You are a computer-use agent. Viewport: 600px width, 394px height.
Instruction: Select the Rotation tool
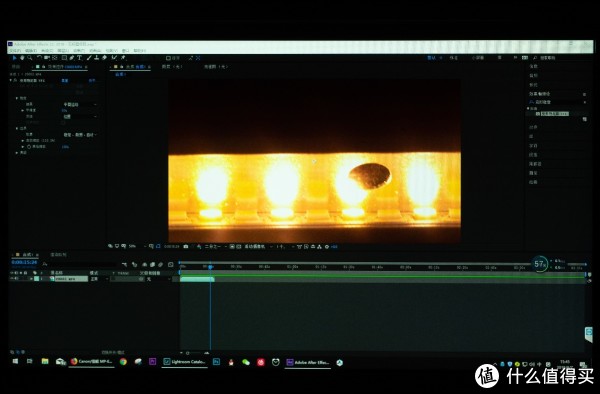click(x=39, y=57)
